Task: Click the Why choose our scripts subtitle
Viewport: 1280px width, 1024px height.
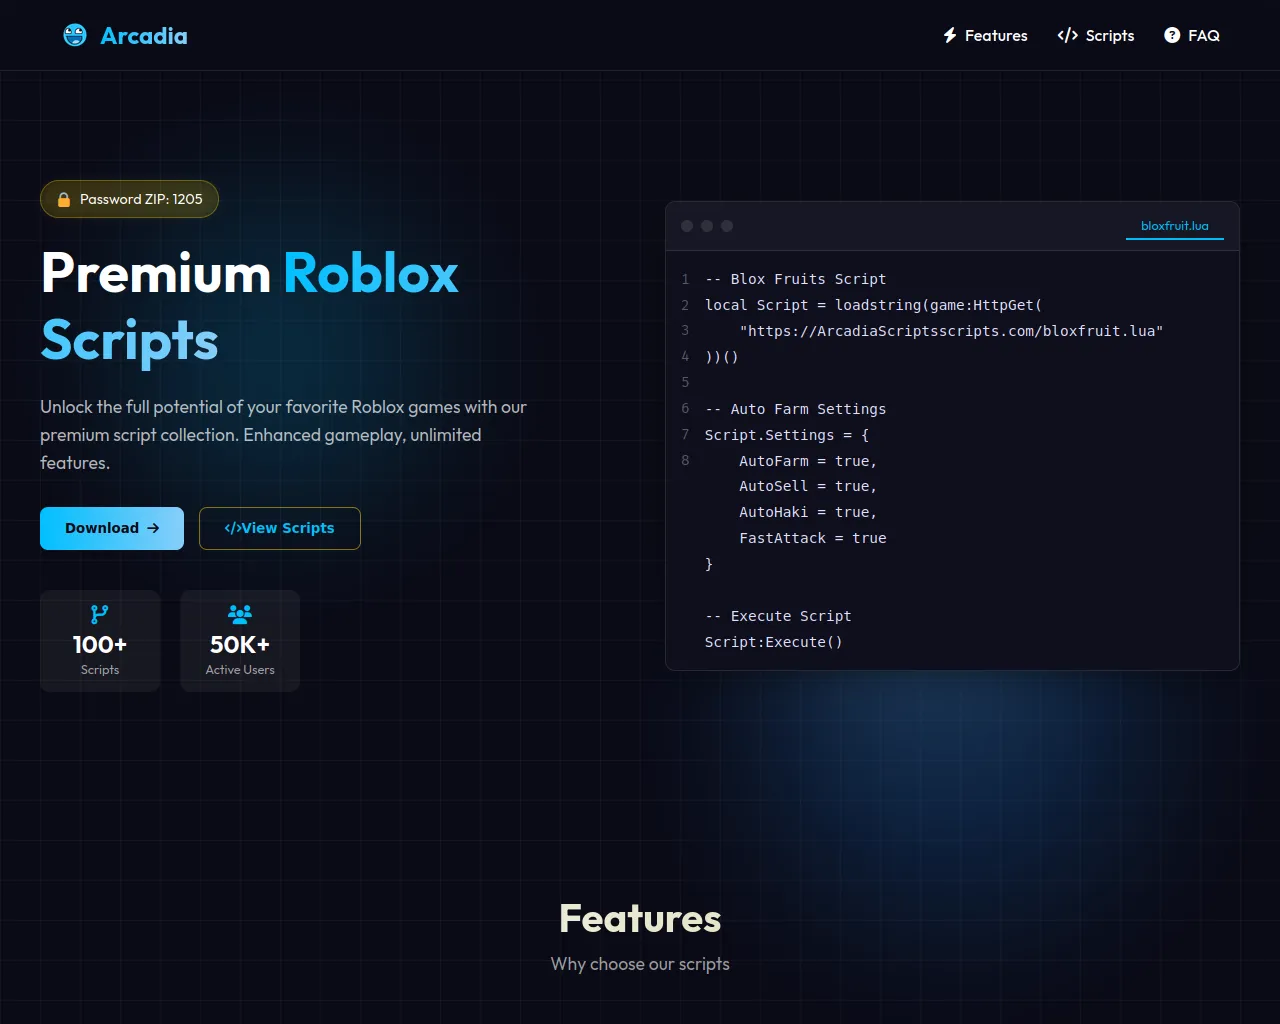Action: [x=640, y=964]
